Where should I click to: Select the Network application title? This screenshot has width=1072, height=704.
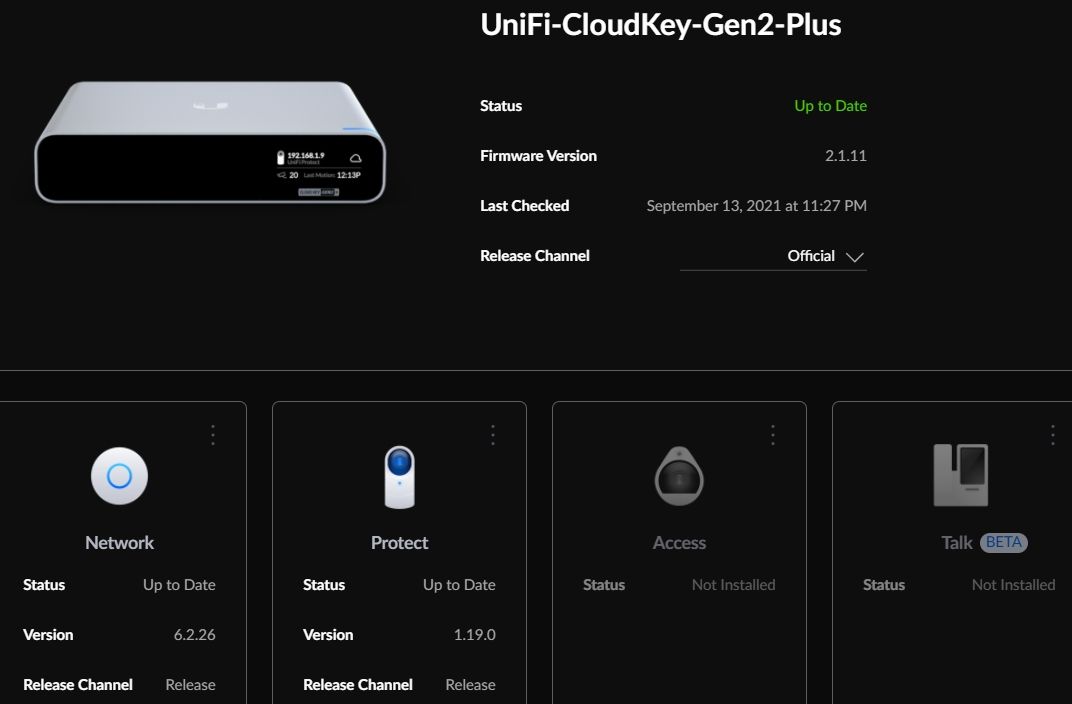[119, 543]
